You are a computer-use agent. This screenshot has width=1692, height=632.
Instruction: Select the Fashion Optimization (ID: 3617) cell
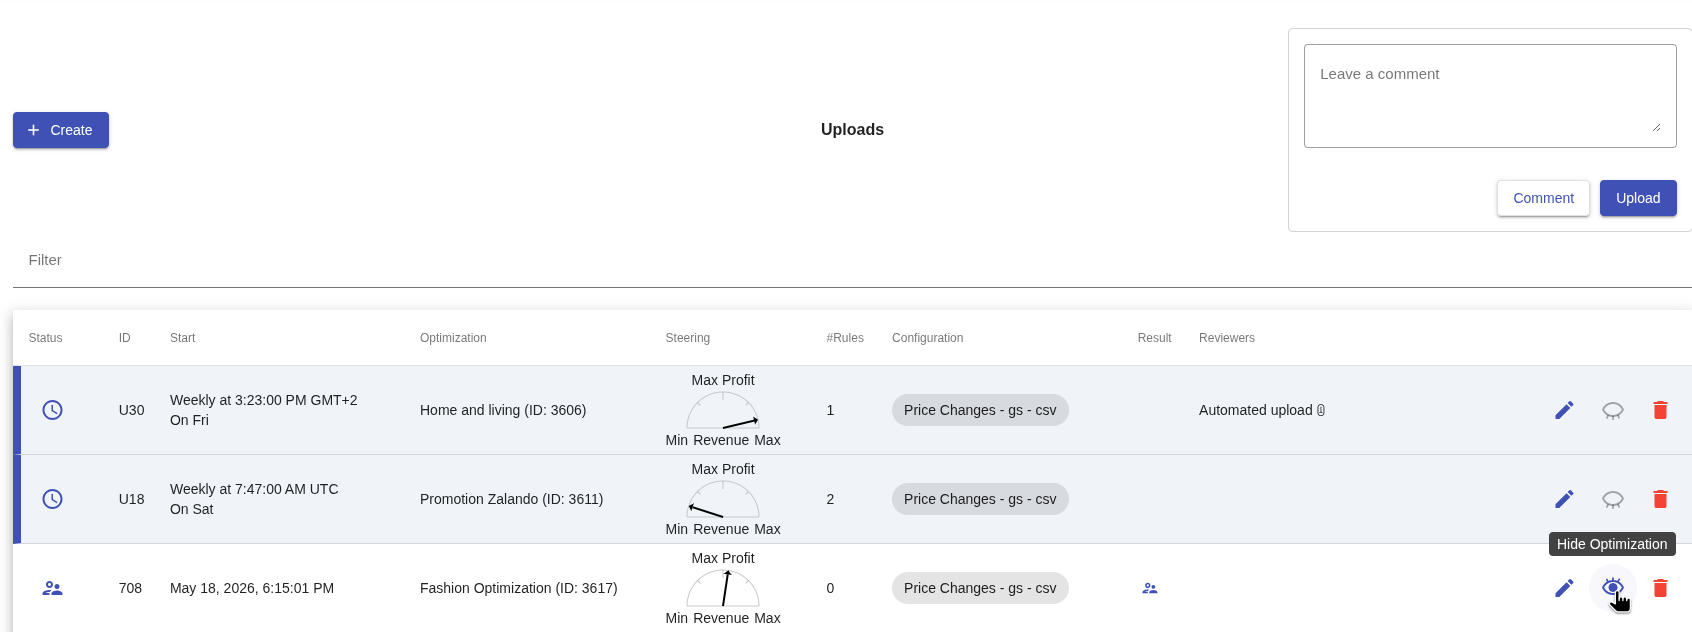click(x=519, y=588)
